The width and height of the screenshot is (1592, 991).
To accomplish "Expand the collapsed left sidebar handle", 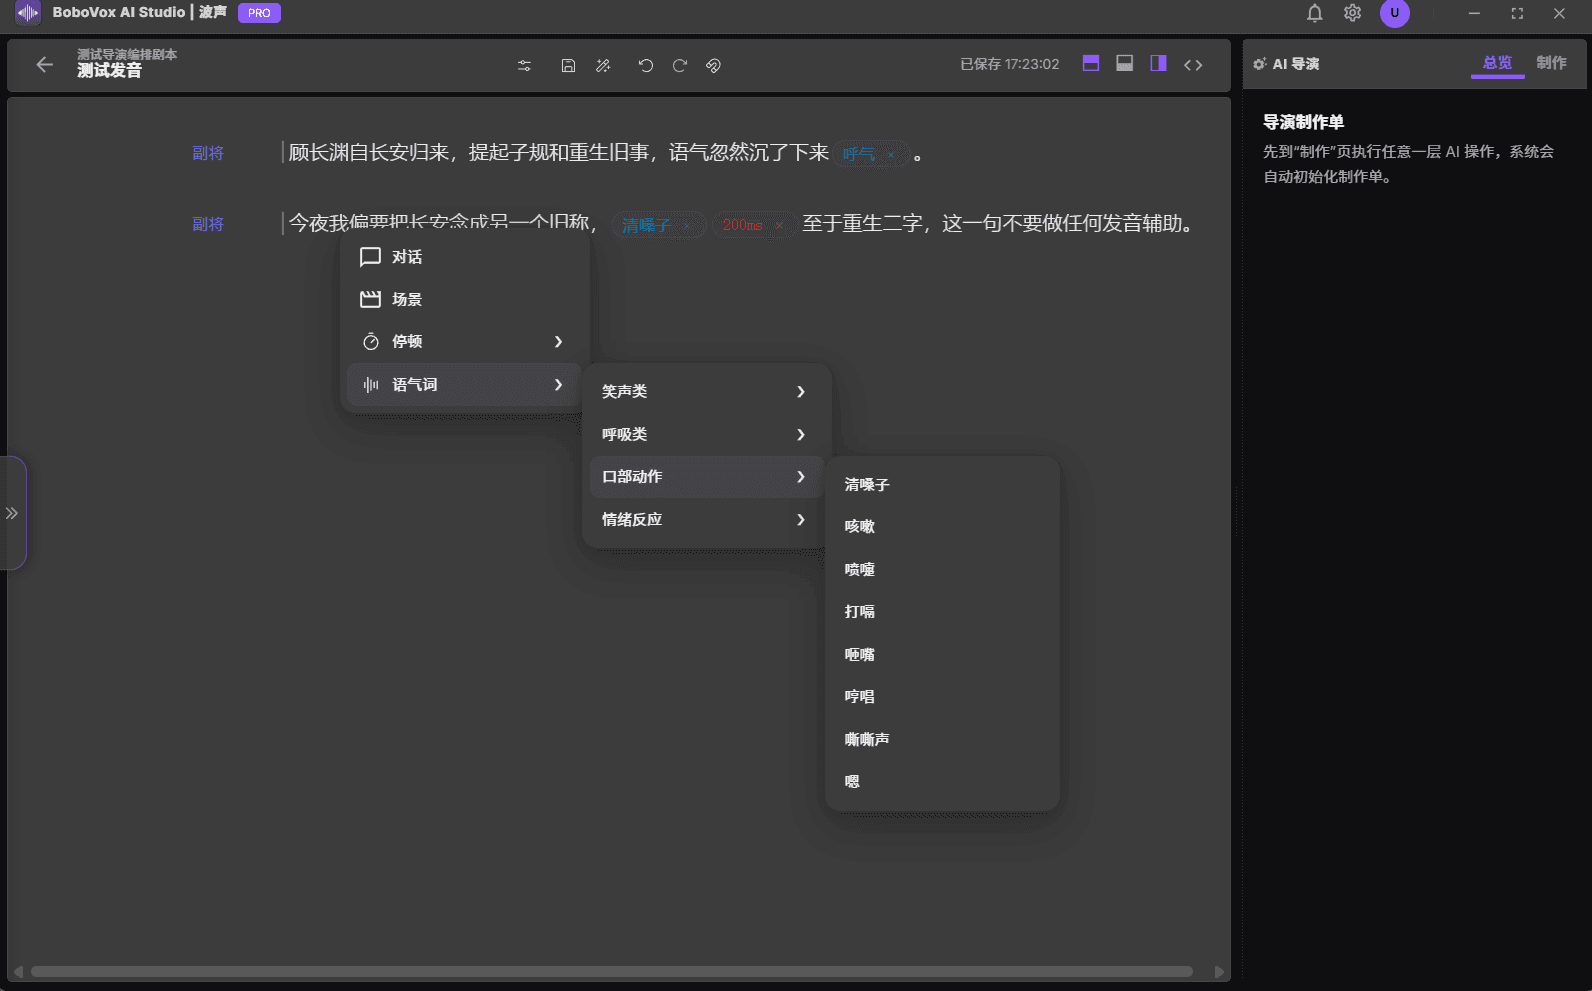I will coord(12,513).
